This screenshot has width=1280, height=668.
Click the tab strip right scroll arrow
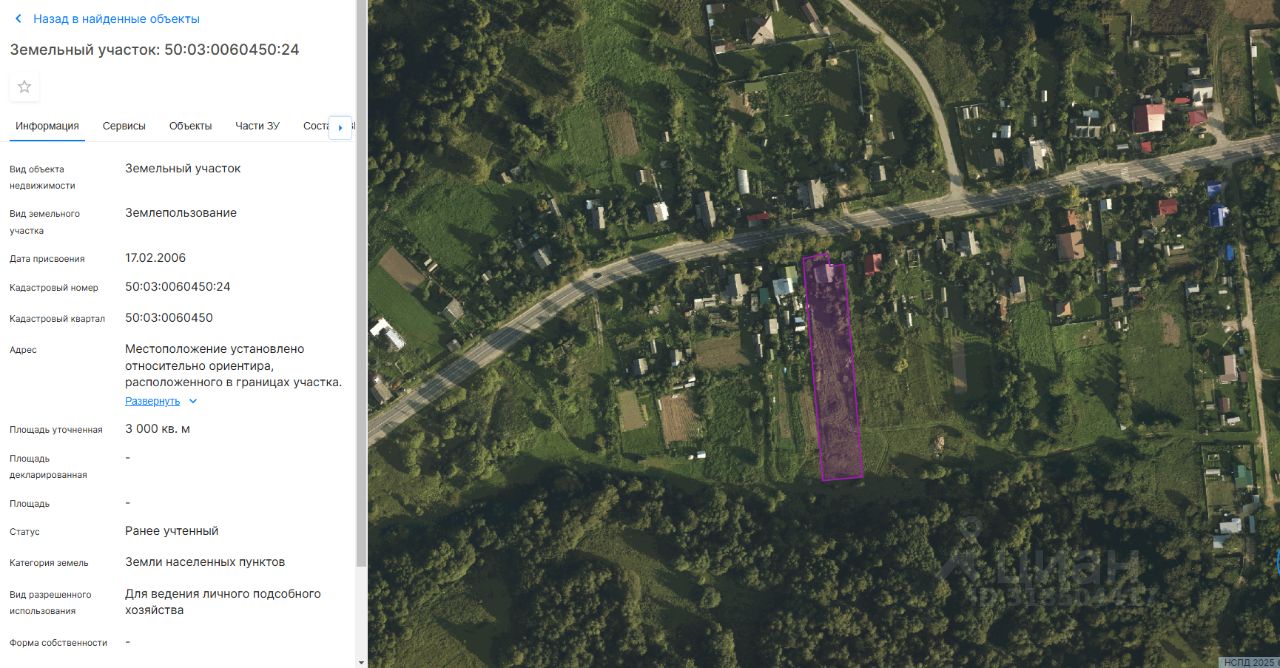(x=341, y=128)
